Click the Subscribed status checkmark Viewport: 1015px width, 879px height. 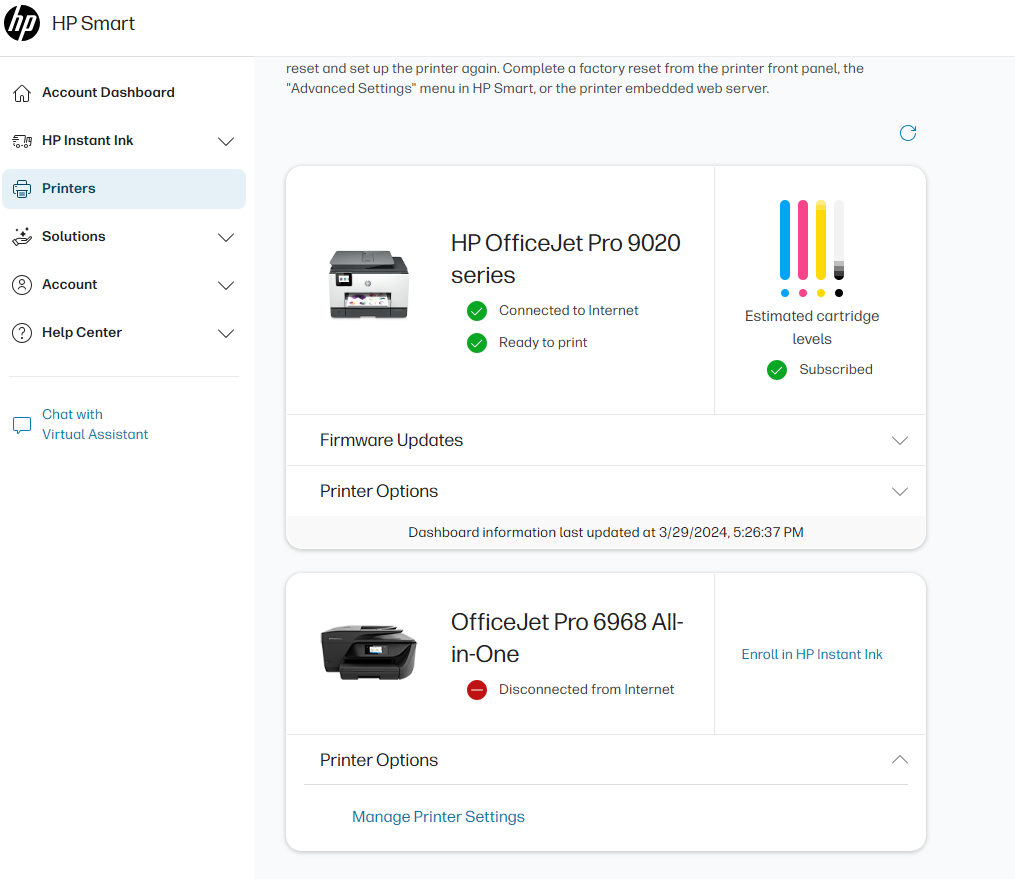point(777,370)
